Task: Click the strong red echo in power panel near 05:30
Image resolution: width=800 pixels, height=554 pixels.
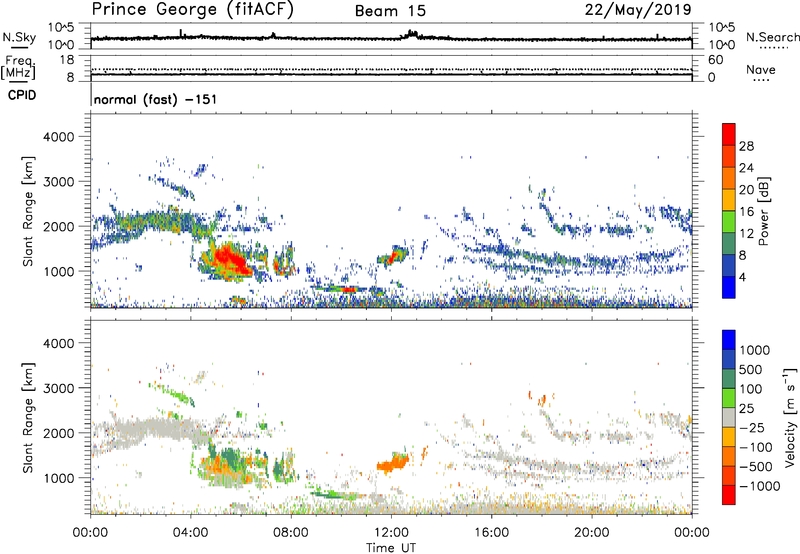Action: point(230,259)
